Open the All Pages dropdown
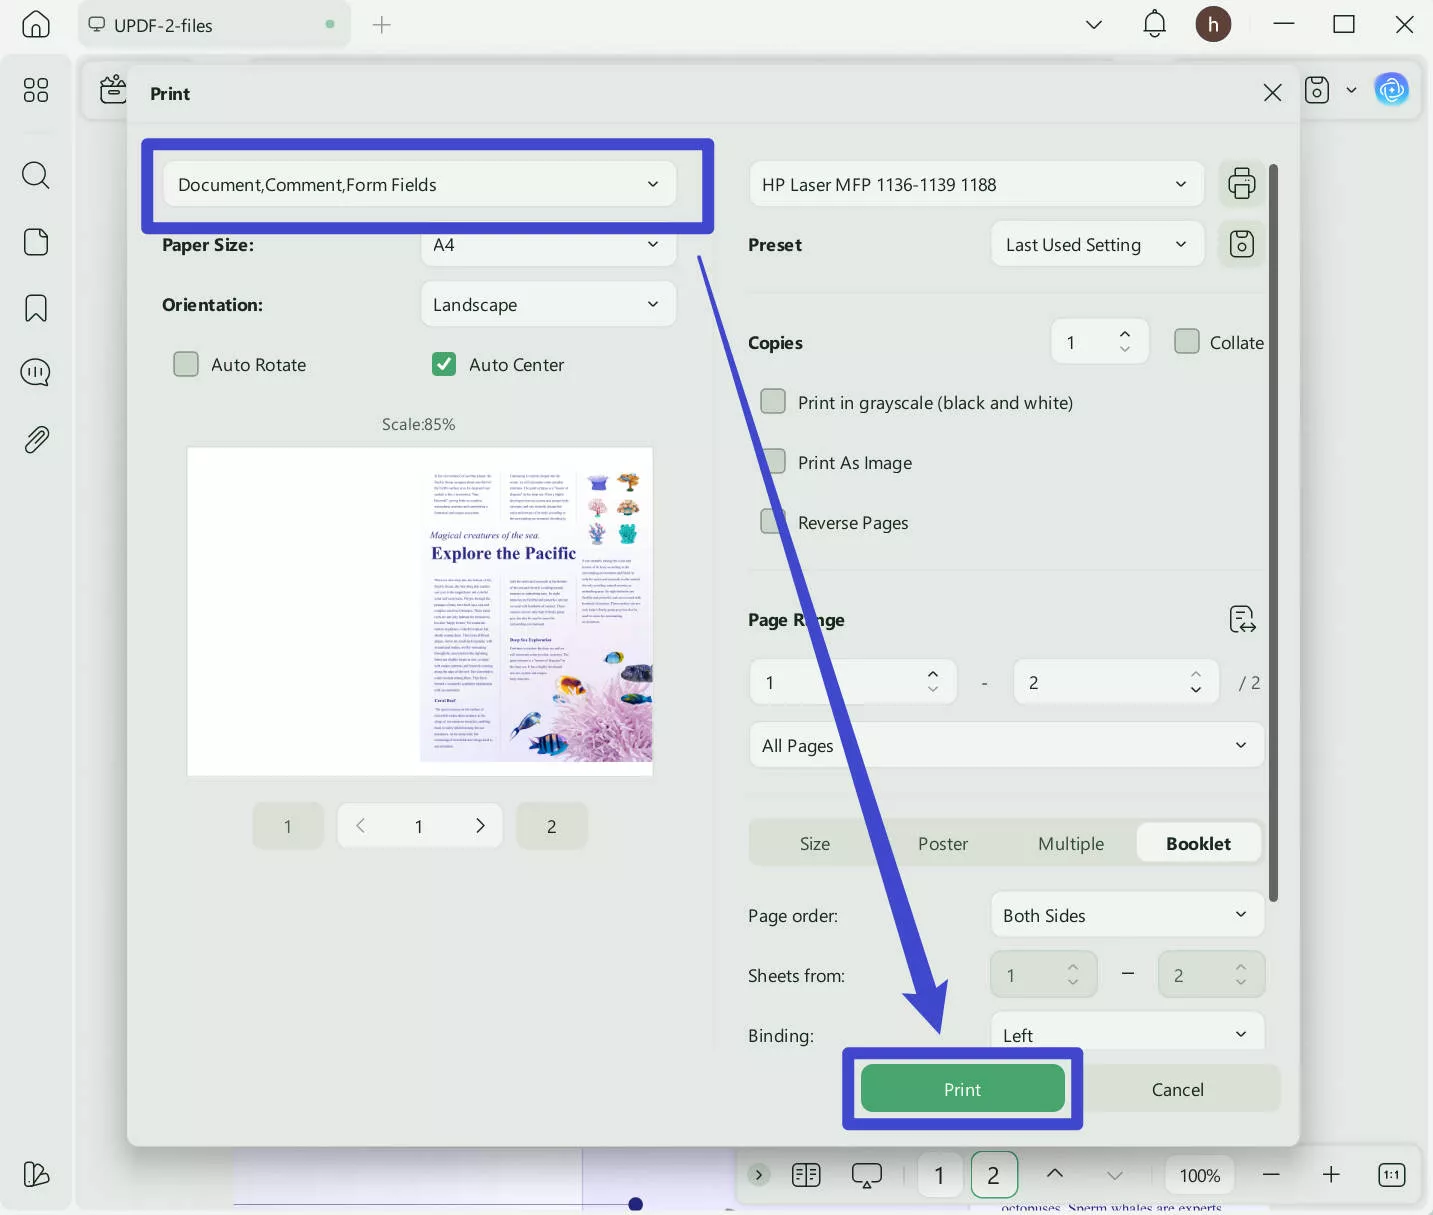Screen dimensions: 1433x1215 click(x=1006, y=745)
